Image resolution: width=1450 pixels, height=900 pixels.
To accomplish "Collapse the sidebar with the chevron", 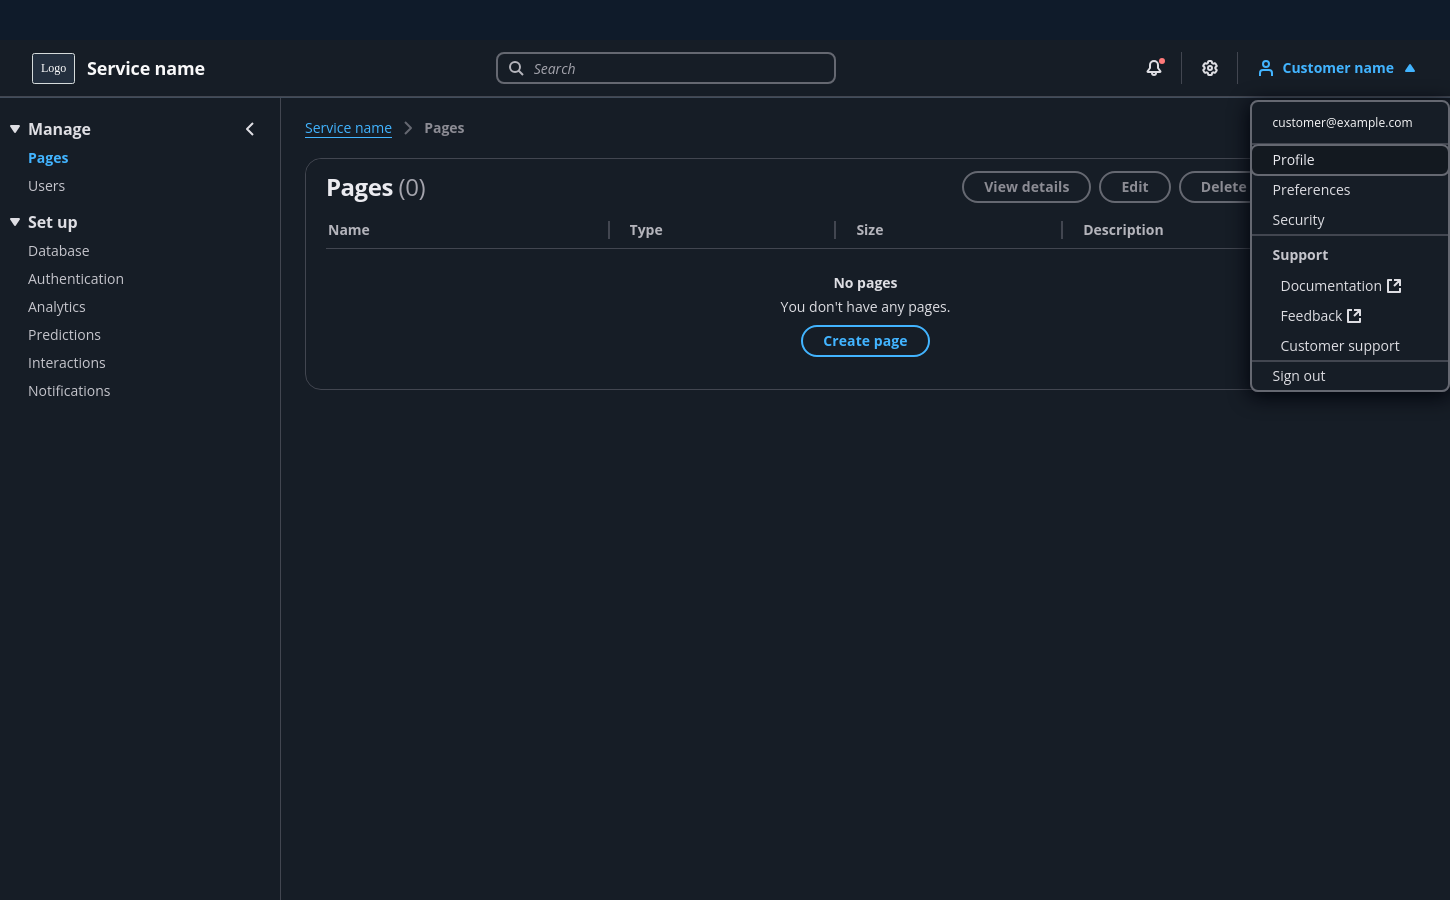I will click(250, 128).
